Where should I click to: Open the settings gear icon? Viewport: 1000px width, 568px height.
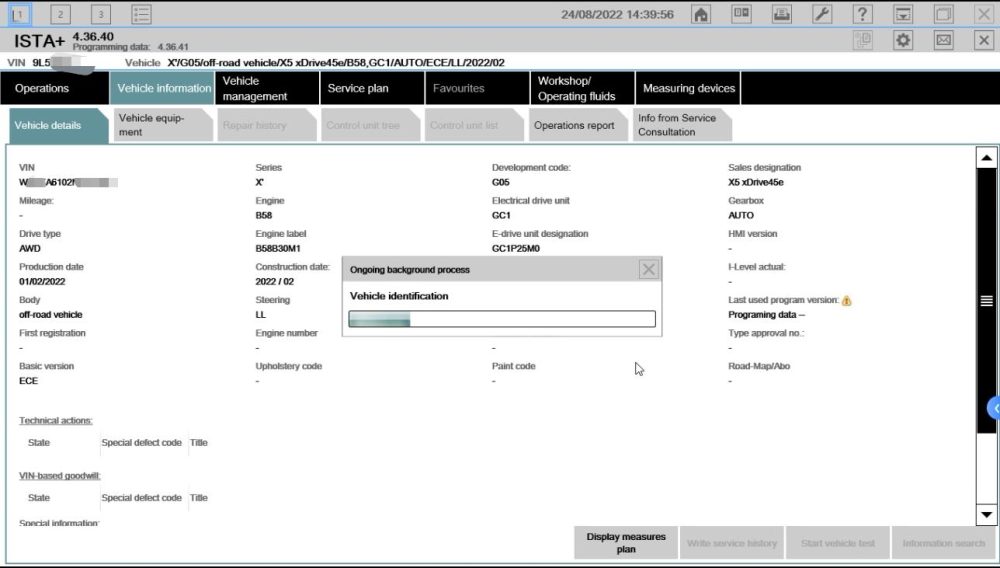[903, 40]
